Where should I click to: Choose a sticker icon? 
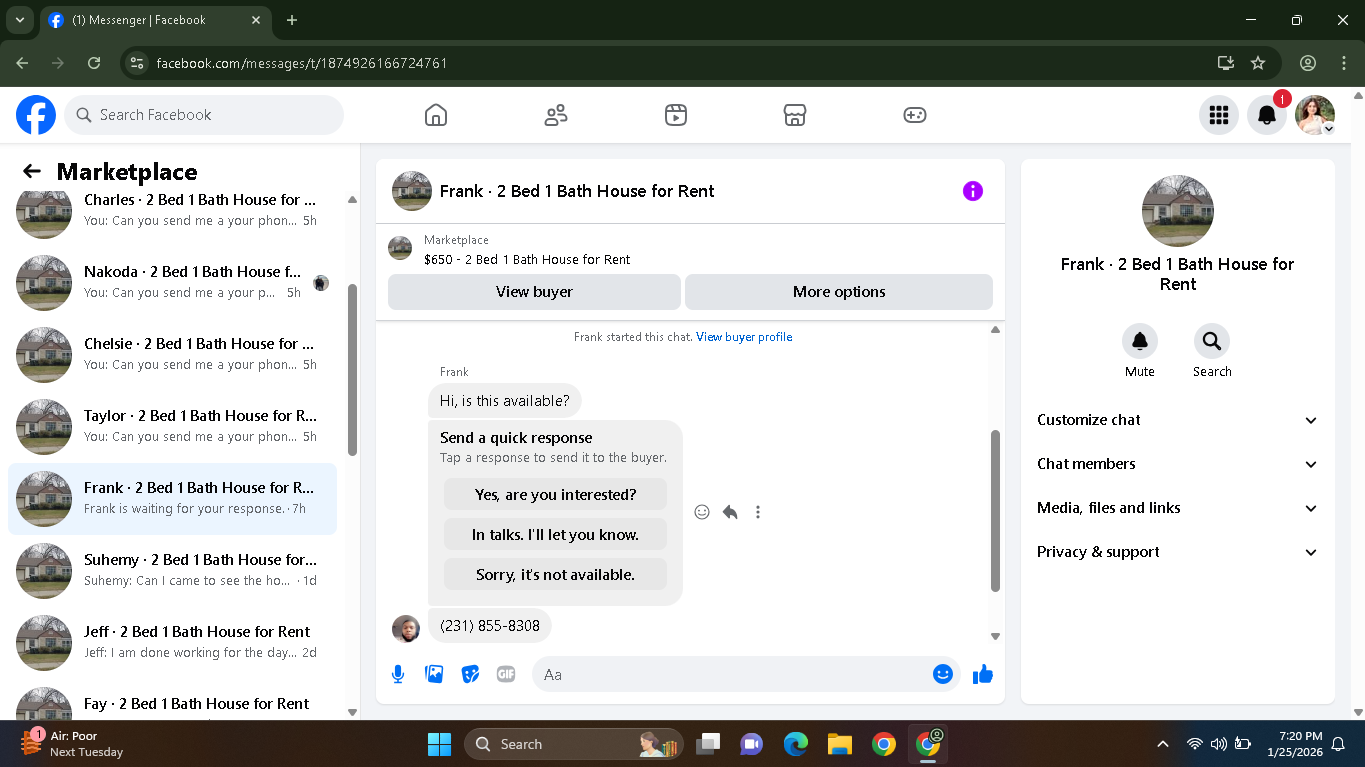pos(470,674)
